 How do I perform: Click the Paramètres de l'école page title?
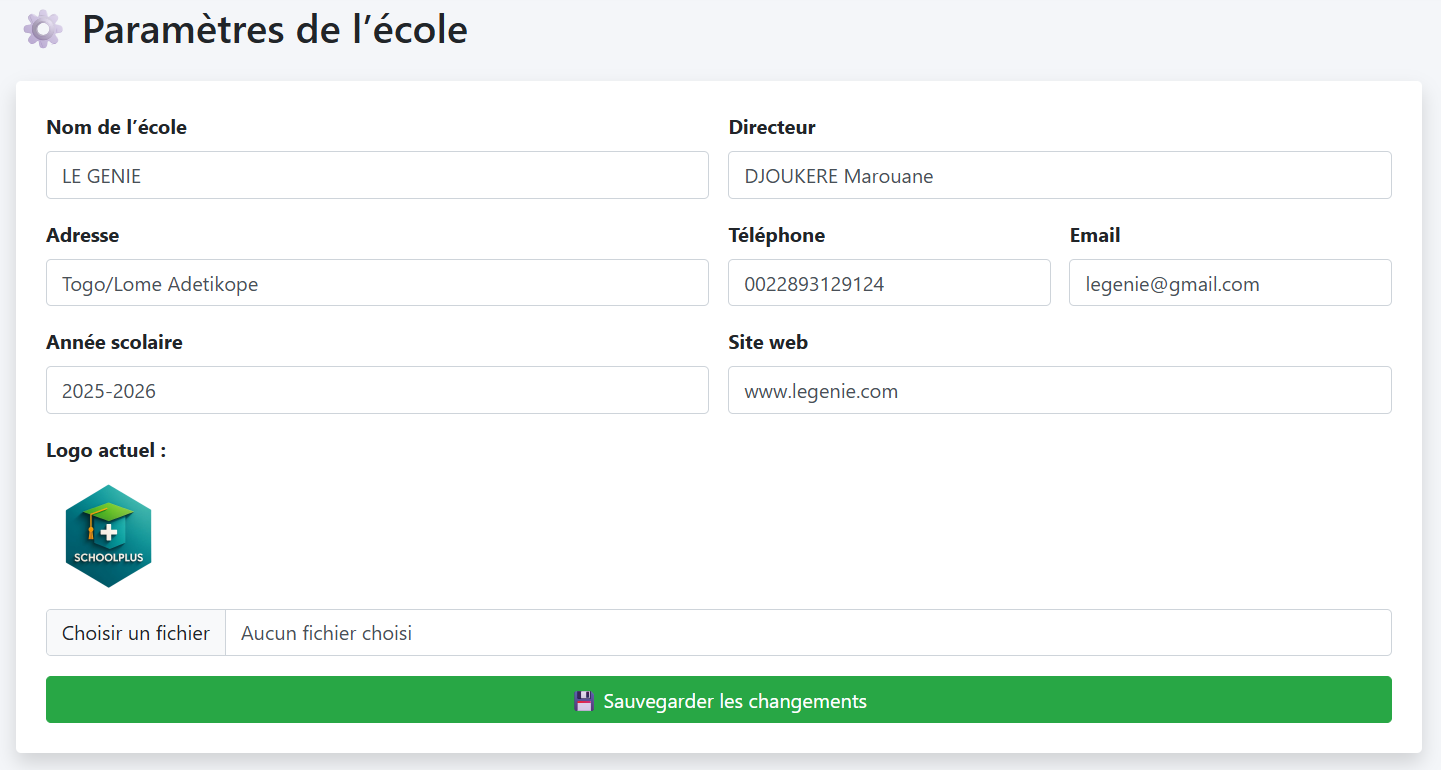(273, 29)
